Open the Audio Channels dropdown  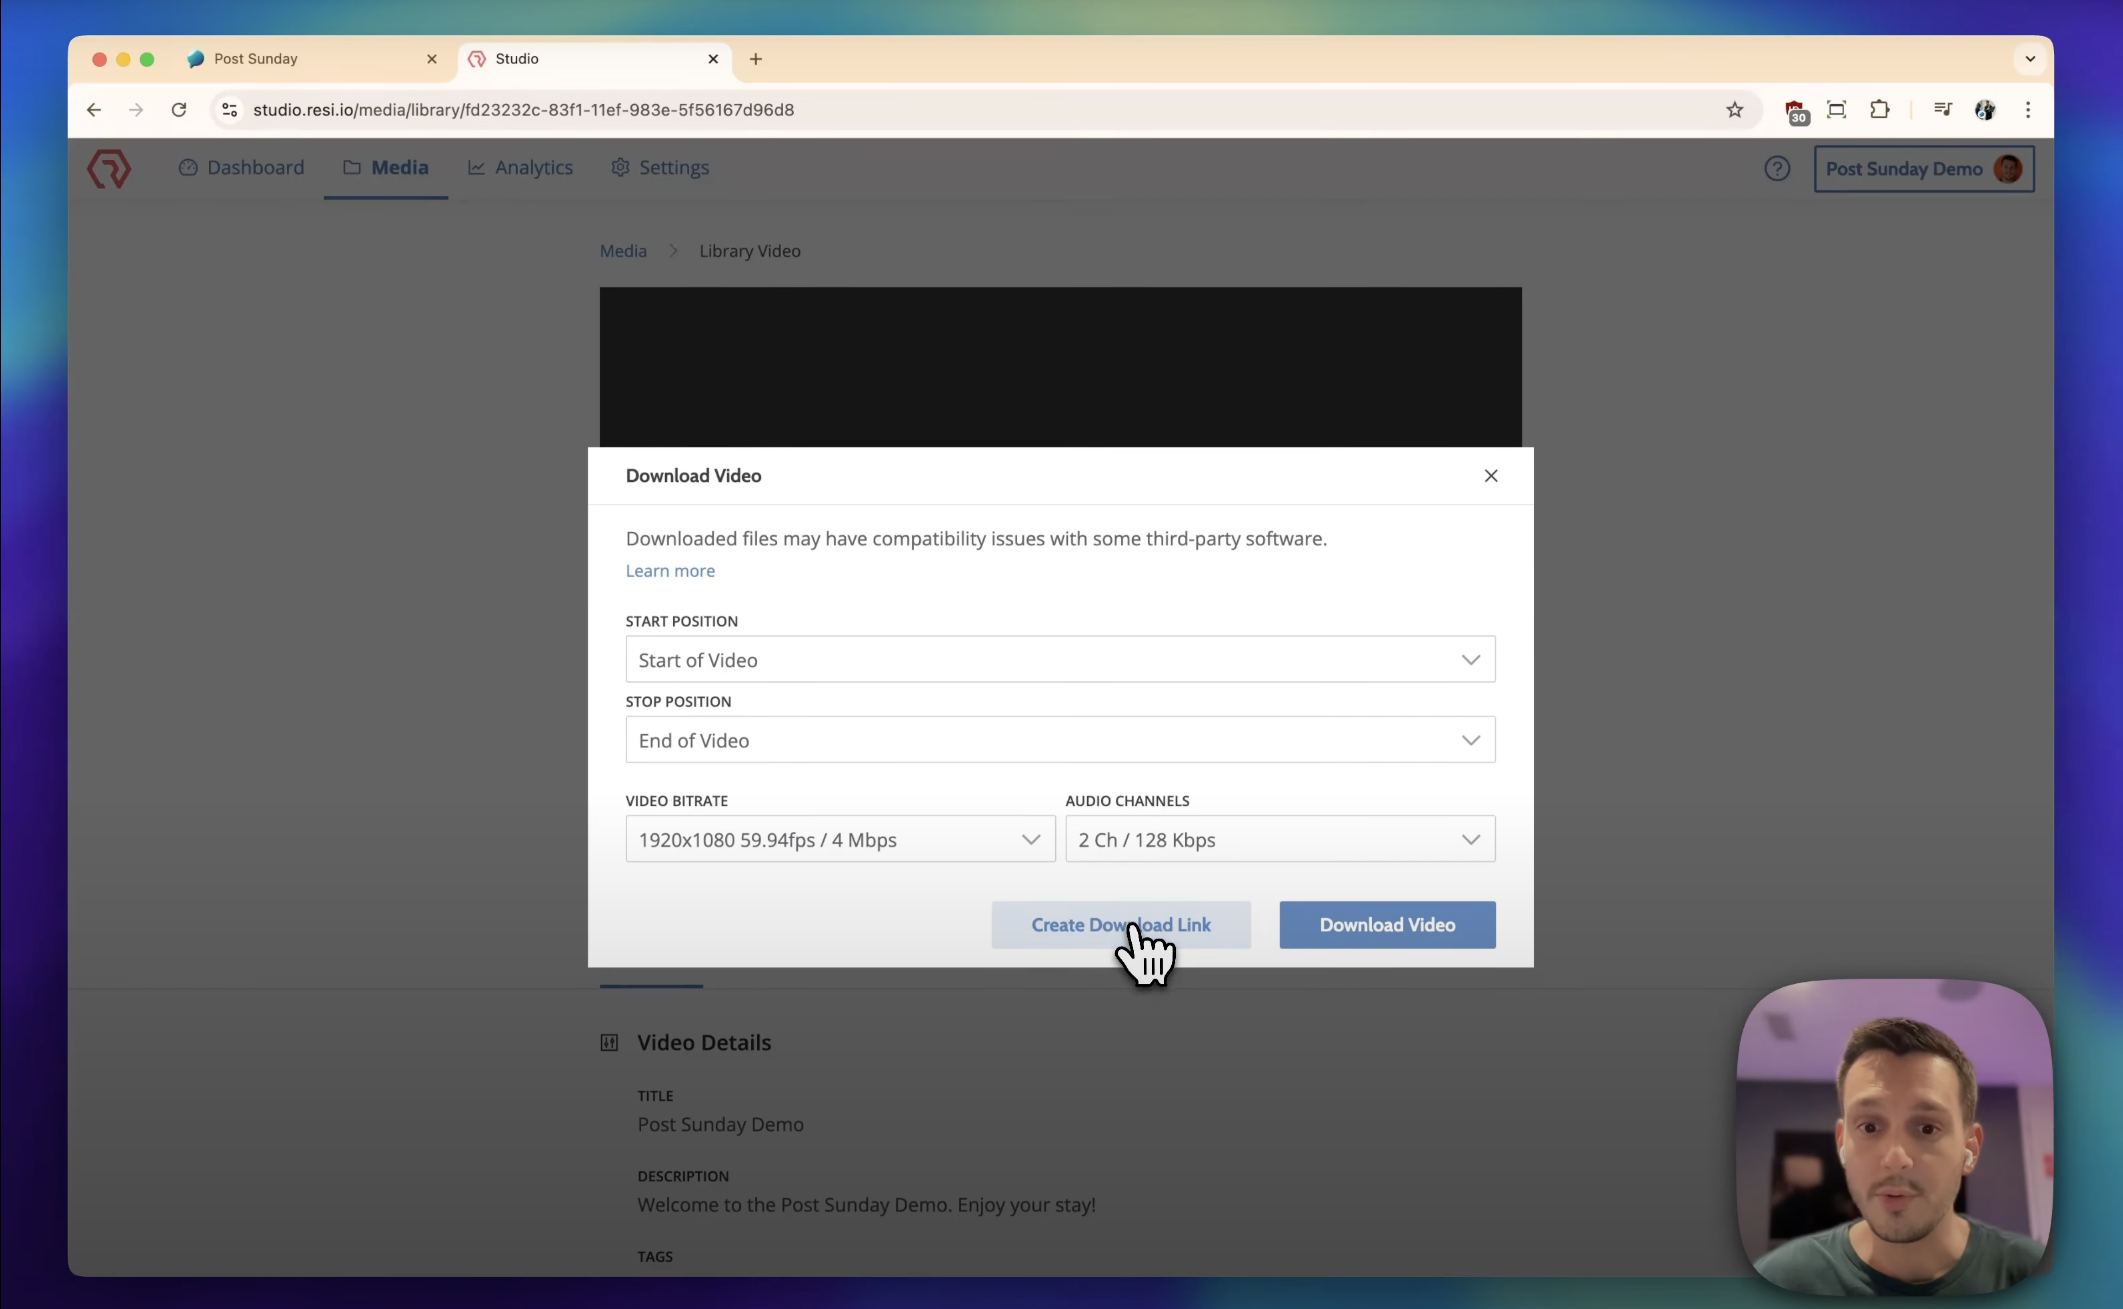1280,840
